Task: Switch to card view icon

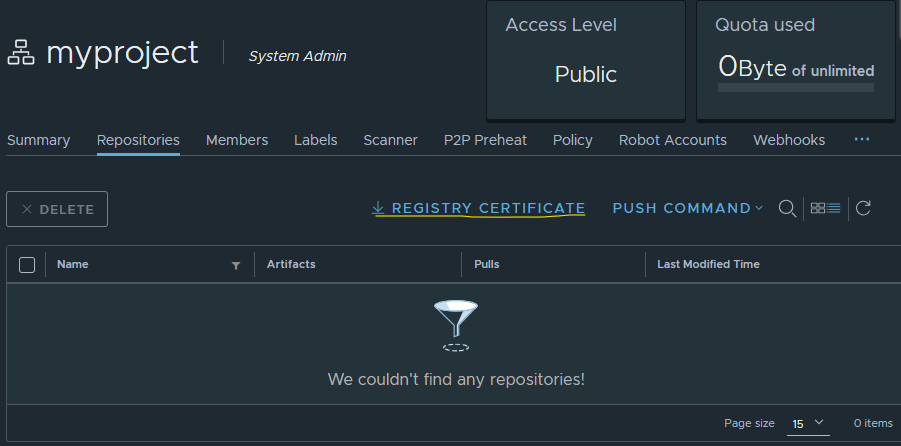Action: 817,208
